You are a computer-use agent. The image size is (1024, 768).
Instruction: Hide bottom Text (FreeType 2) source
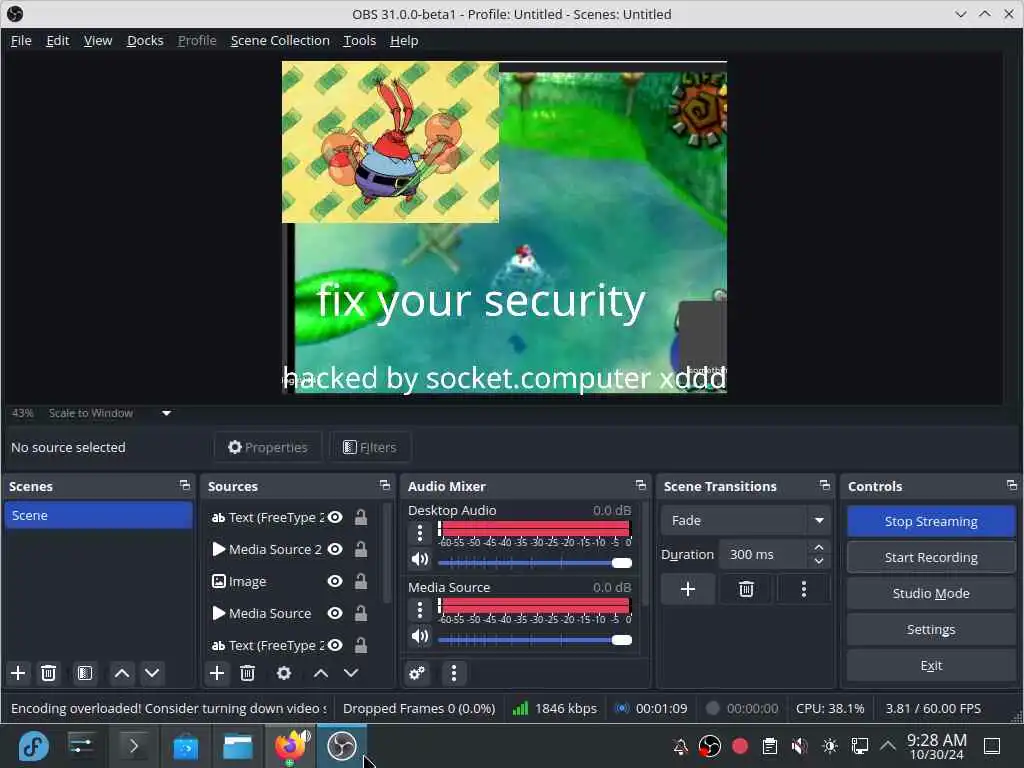(x=335, y=645)
